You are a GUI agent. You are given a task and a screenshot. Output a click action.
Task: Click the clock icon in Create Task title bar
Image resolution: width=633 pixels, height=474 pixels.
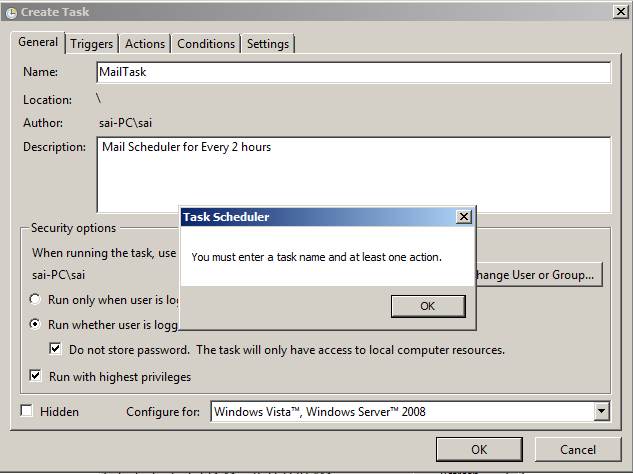pos(11,13)
